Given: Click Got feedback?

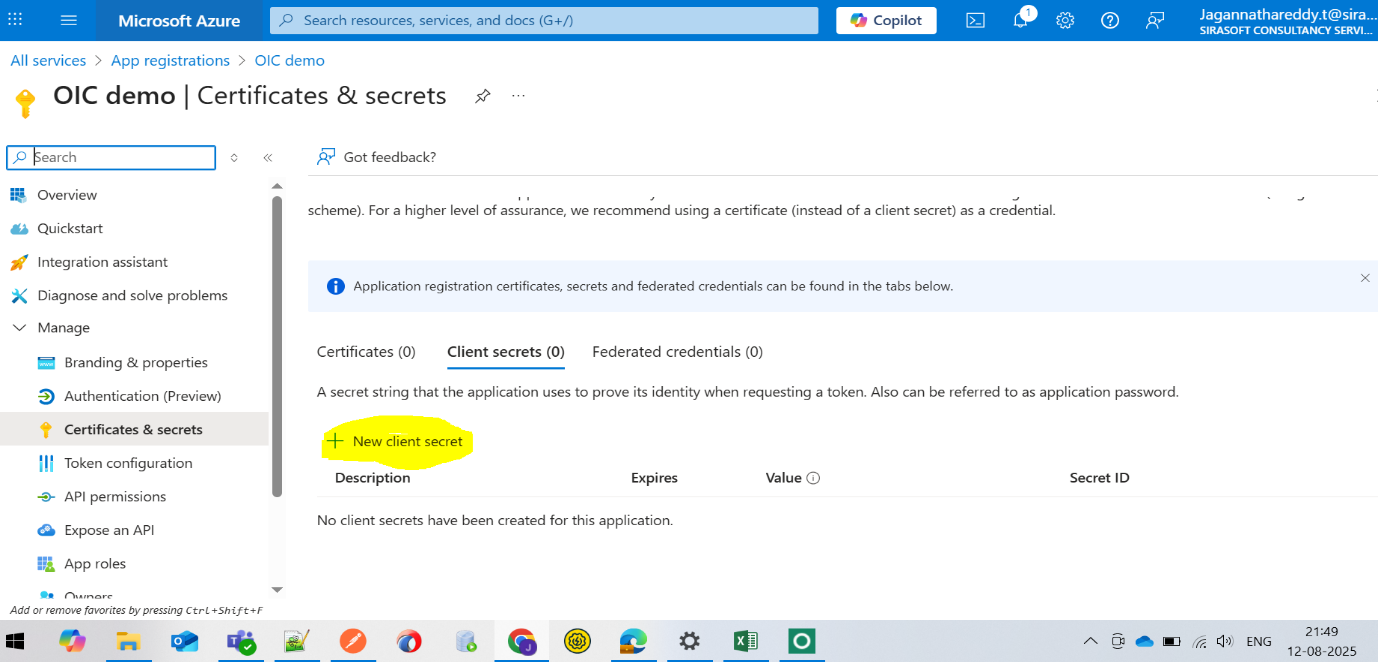Looking at the screenshot, I should 377,157.
